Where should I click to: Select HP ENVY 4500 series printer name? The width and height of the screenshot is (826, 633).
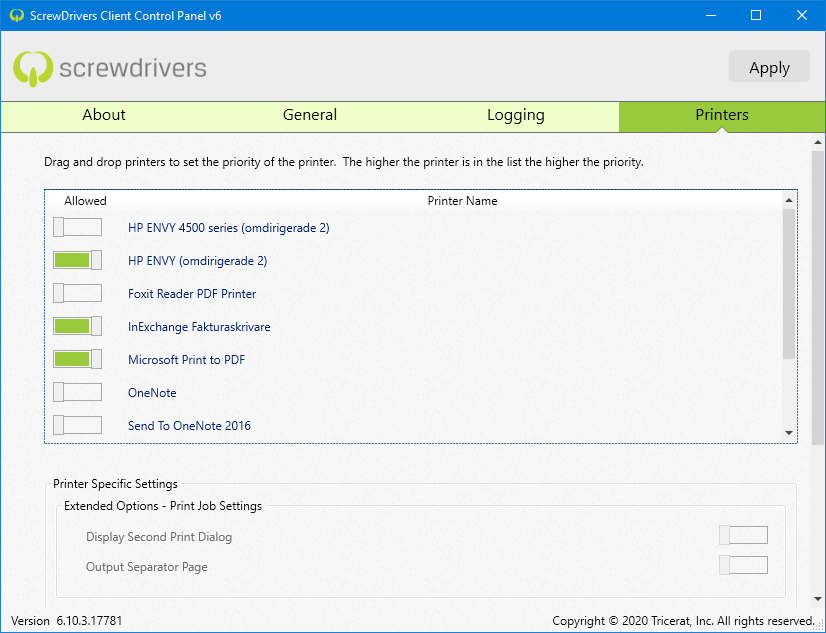tap(229, 228)
